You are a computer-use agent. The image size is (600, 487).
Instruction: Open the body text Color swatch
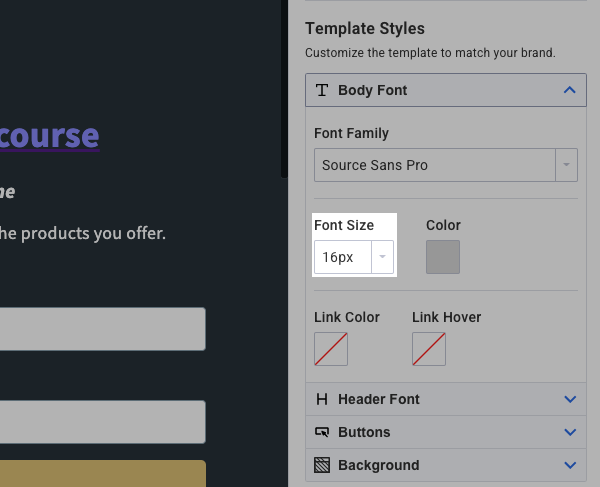443,257
